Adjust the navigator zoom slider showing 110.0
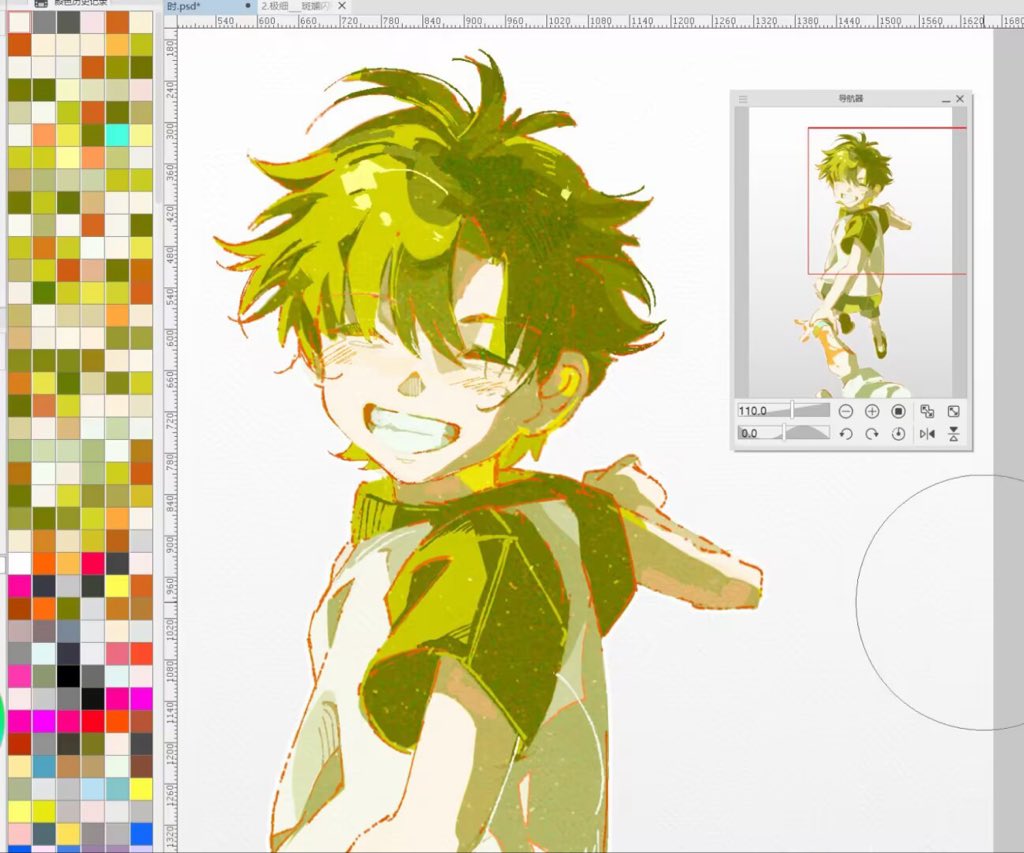 (x=783, y=411)
